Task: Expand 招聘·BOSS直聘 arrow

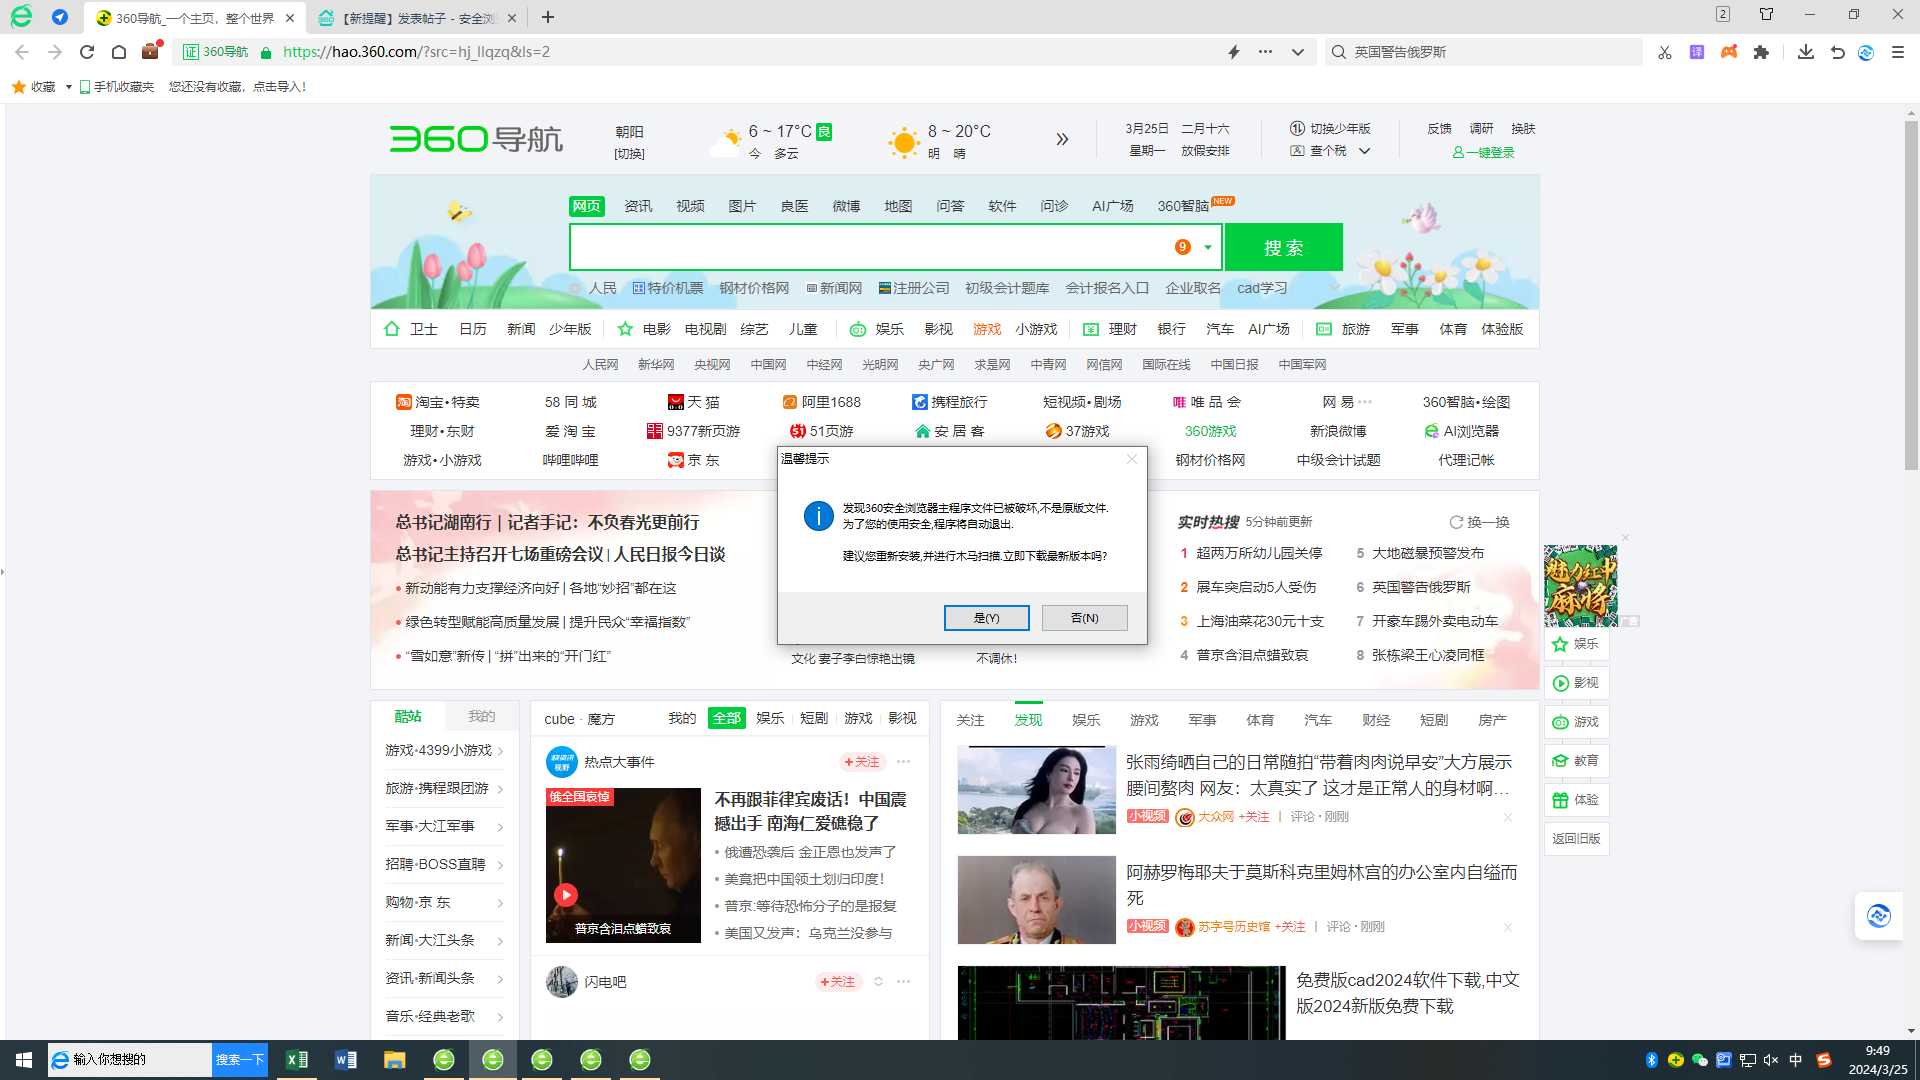Action: 500,865
